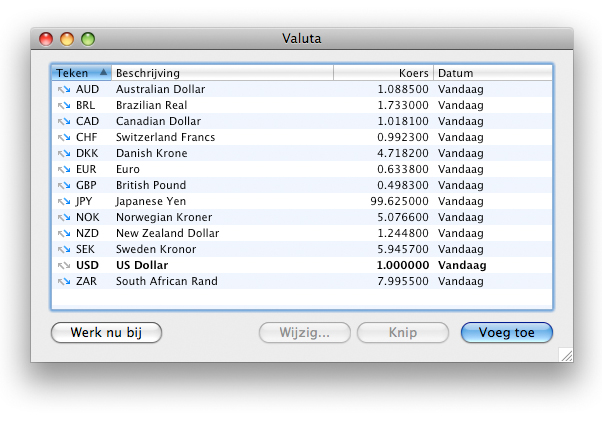Click the update arrows icon beside CAD
Screen dimensions: 602x422
[64, 121]
